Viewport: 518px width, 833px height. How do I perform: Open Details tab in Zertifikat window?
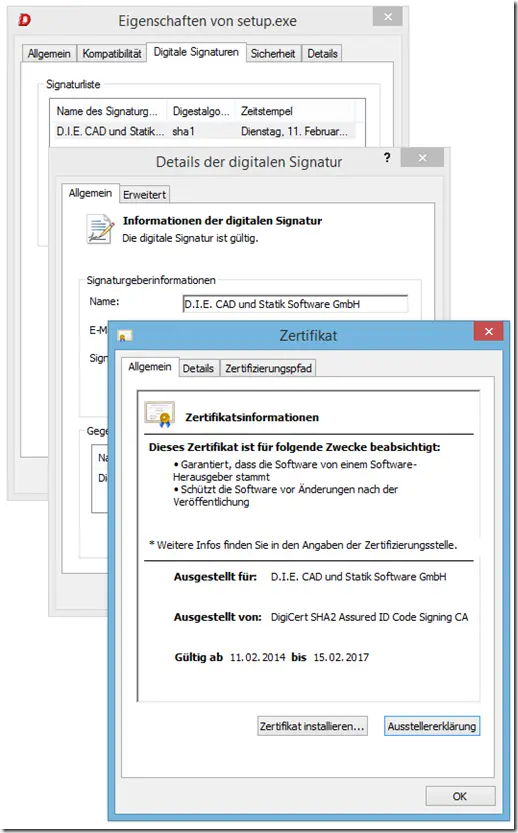[x=198, y=368]
